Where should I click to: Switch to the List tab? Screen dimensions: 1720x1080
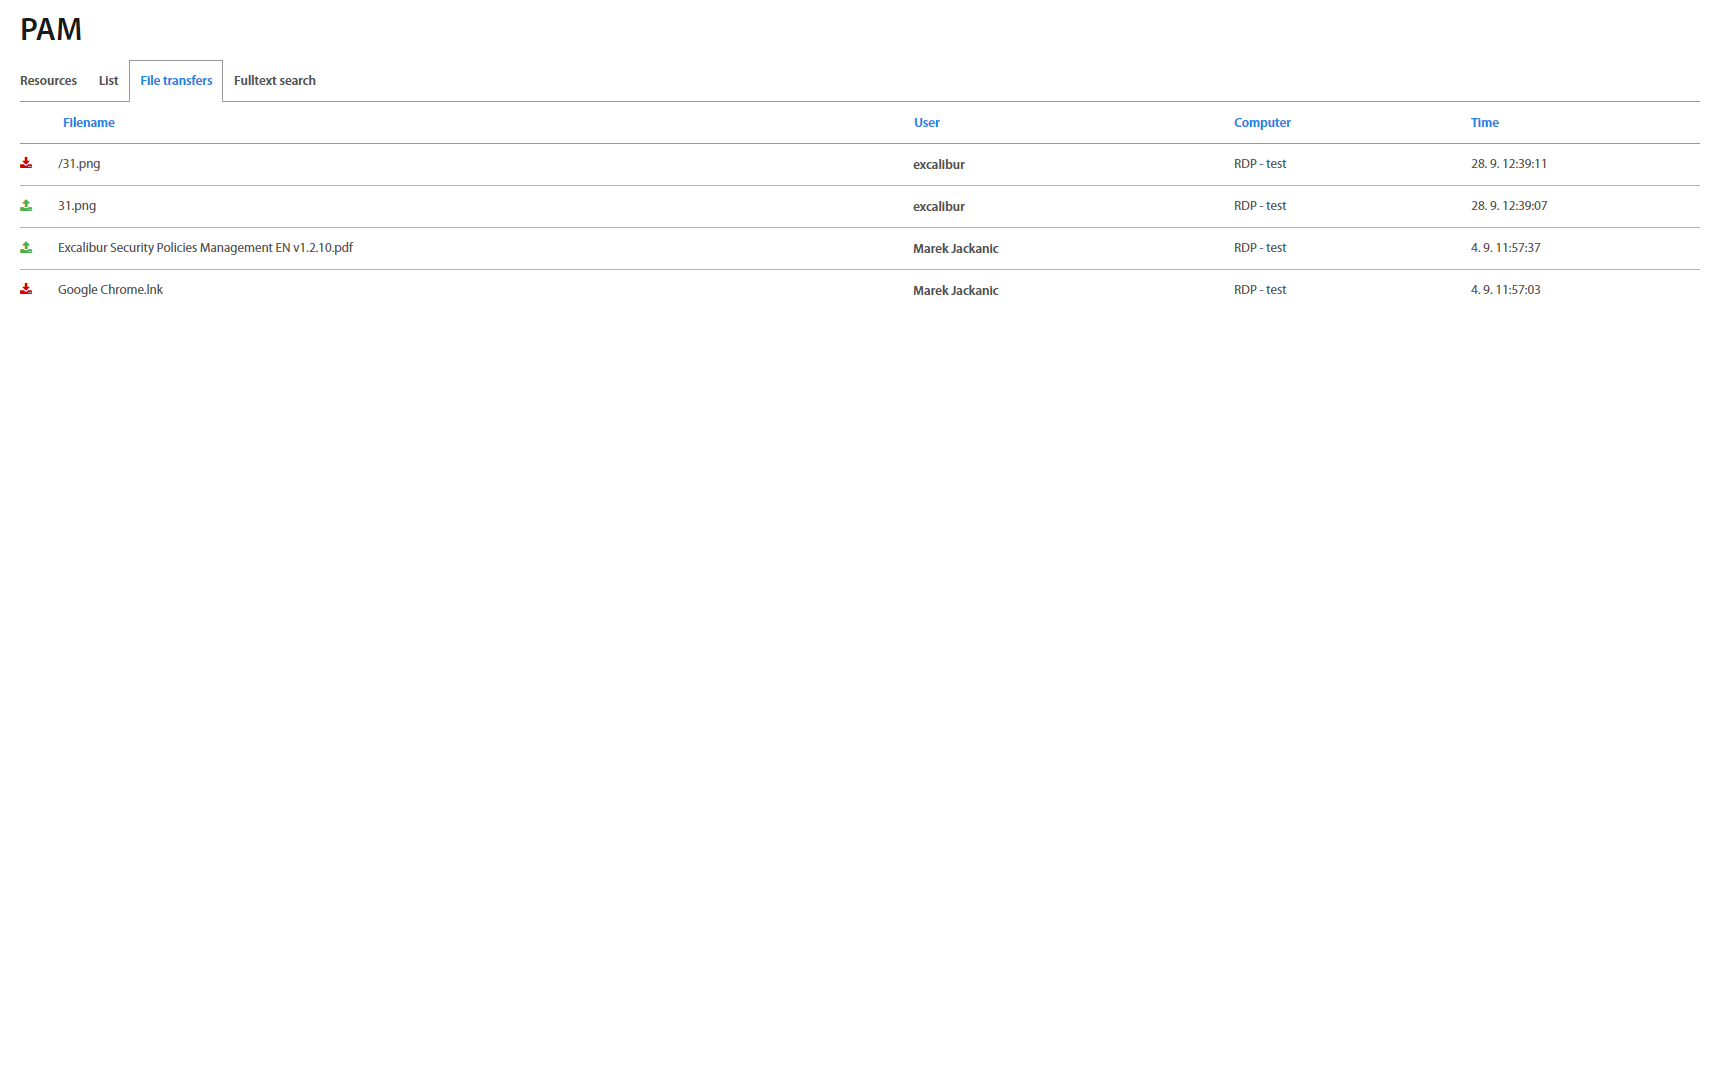click(x=108, y=81)
